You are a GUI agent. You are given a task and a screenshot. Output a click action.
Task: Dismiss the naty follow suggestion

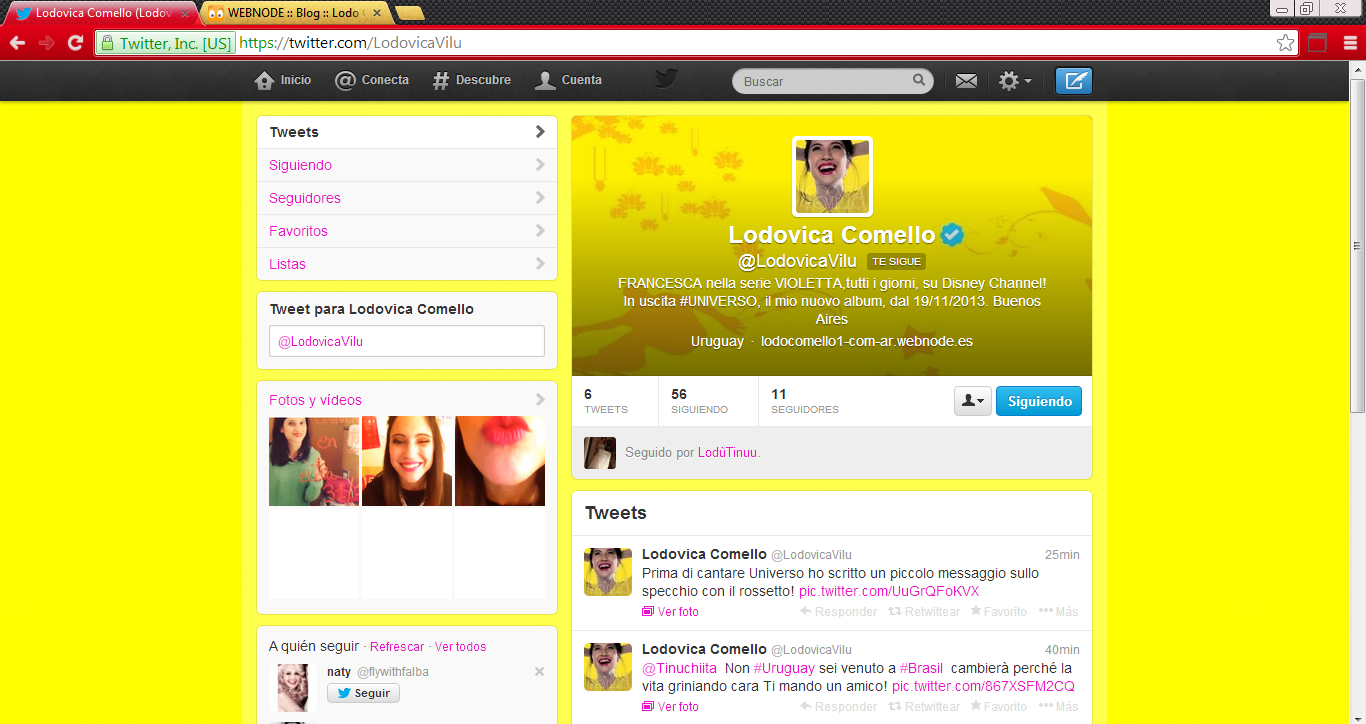[539, 672]
